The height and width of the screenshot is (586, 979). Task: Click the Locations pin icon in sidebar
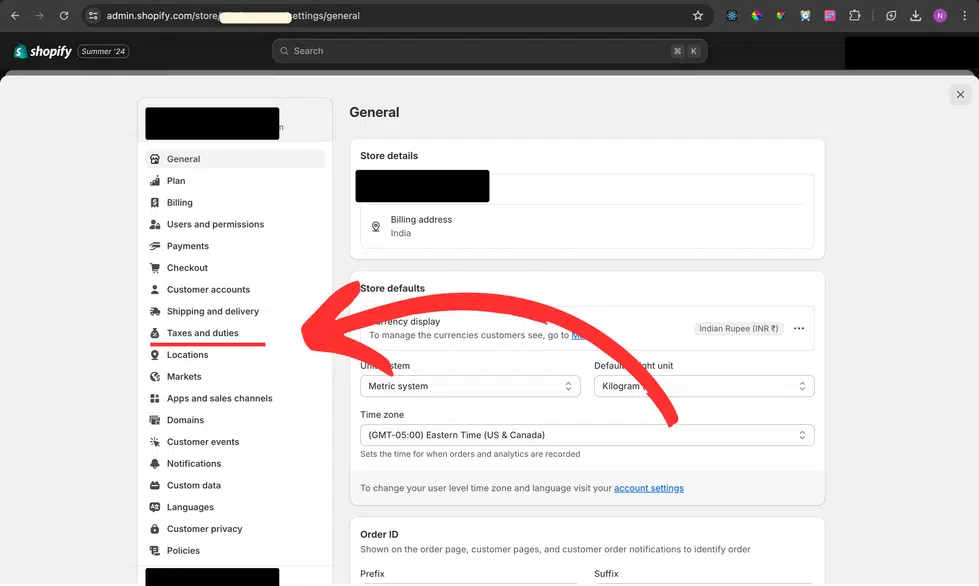[x=156, y=354]
